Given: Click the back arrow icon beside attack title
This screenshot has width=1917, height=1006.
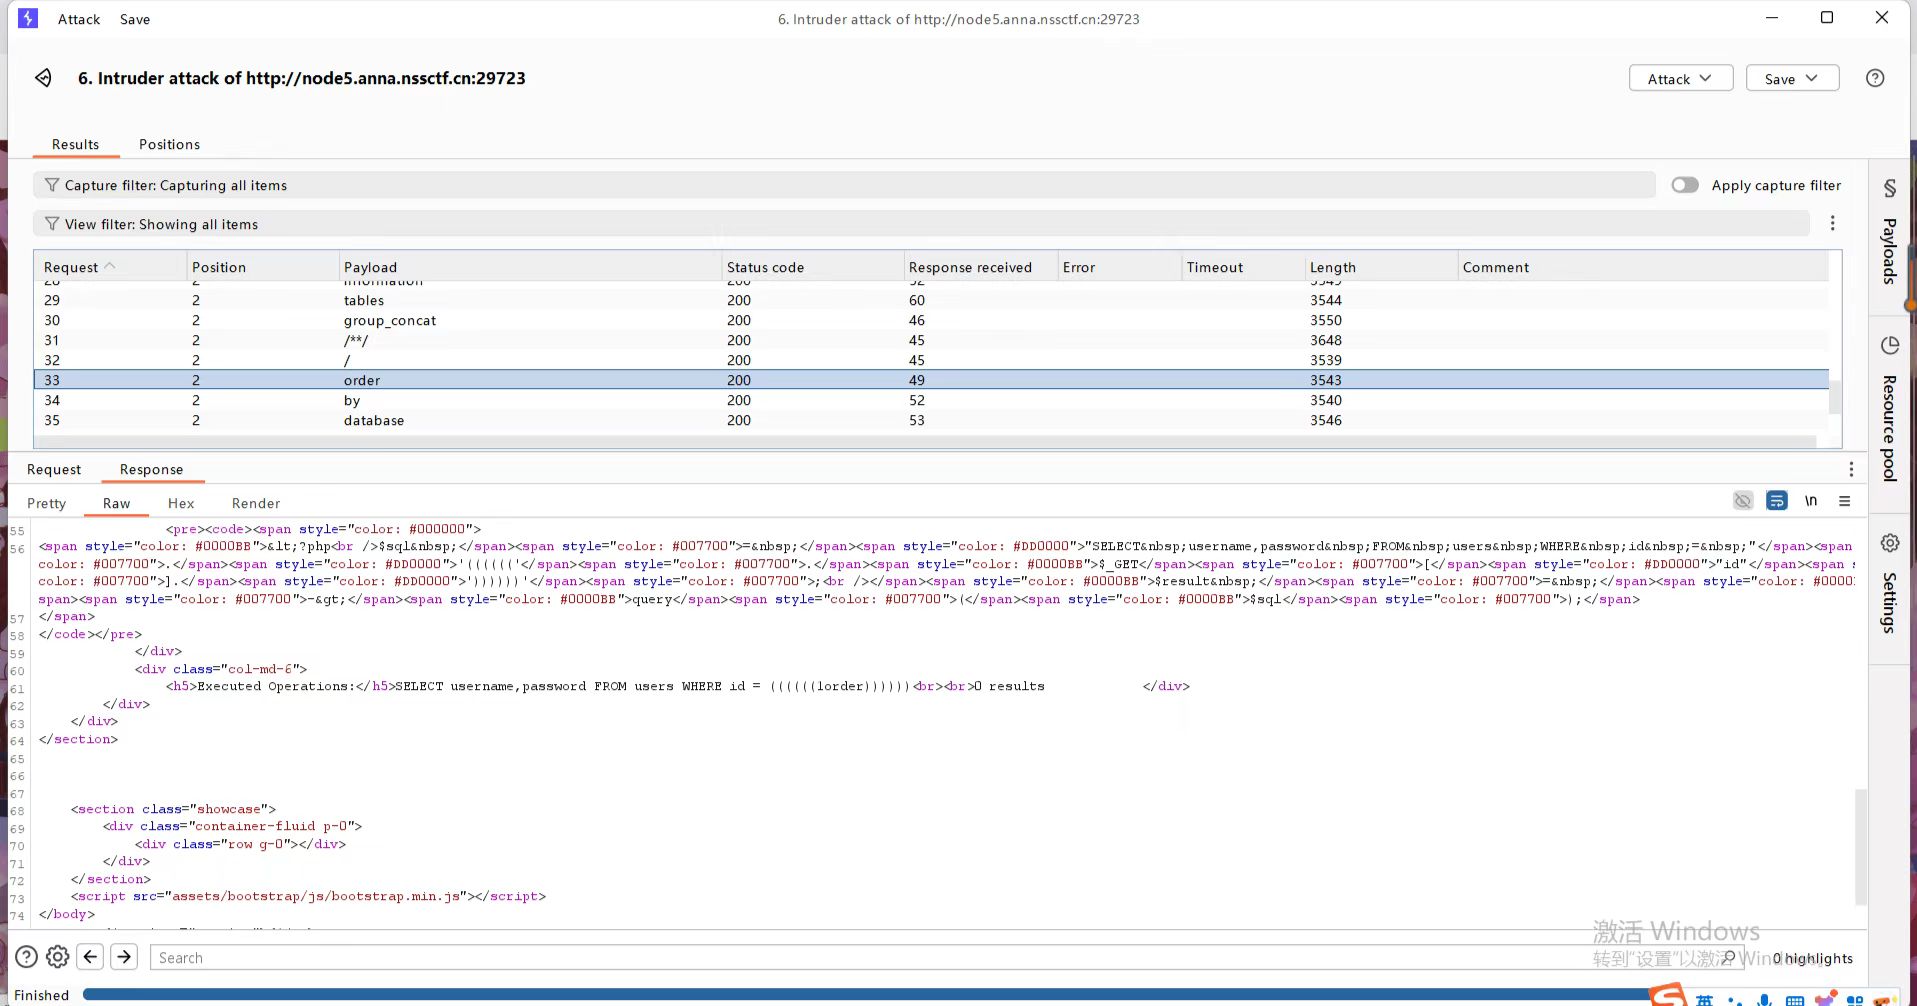Looking at the screenshot, I should pos(43,78).
